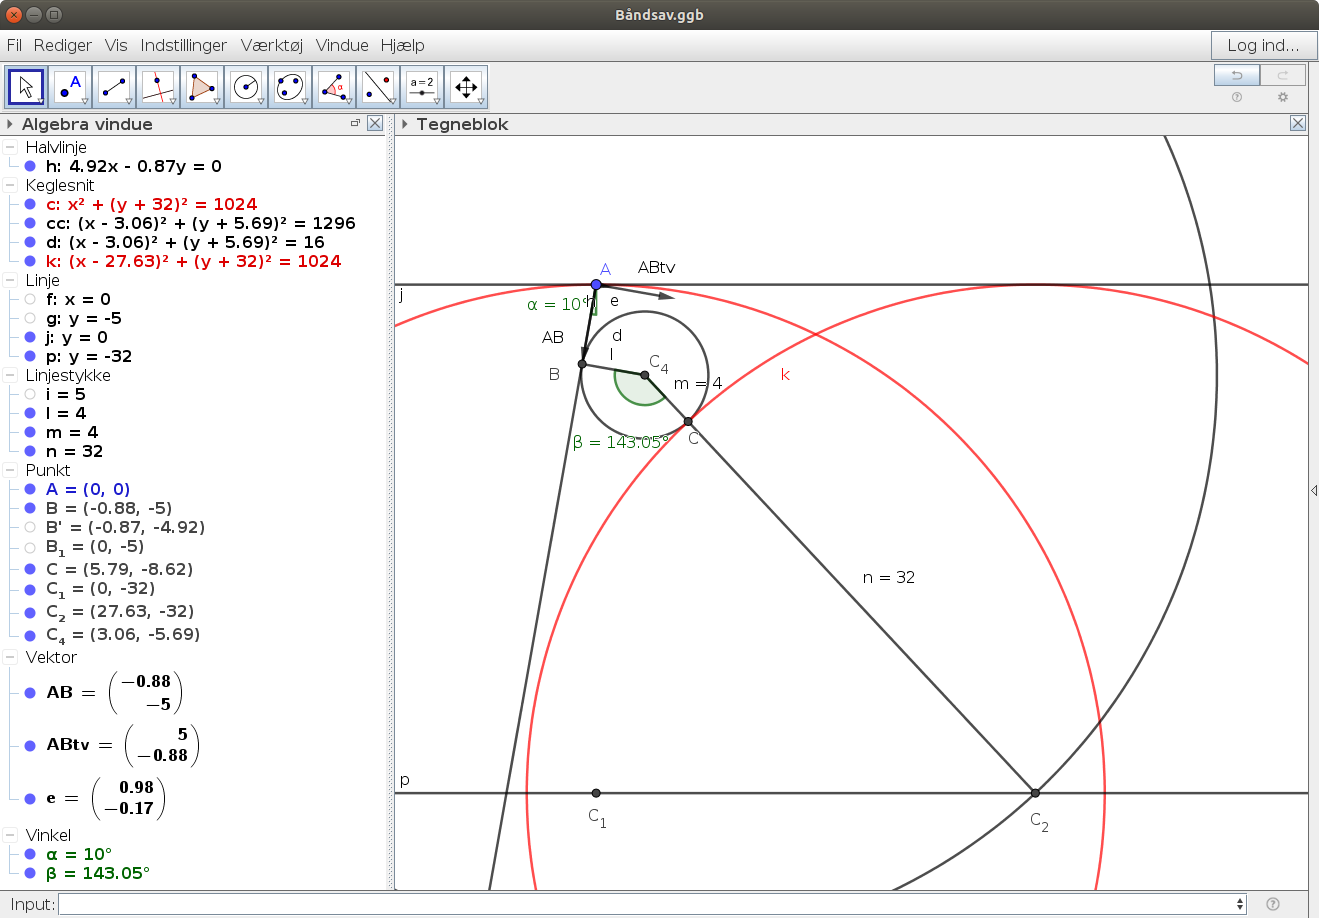This screenshot has height=918, width=1319.
Task: Select angle α = 10° entry
Action: tap(79, 854)
